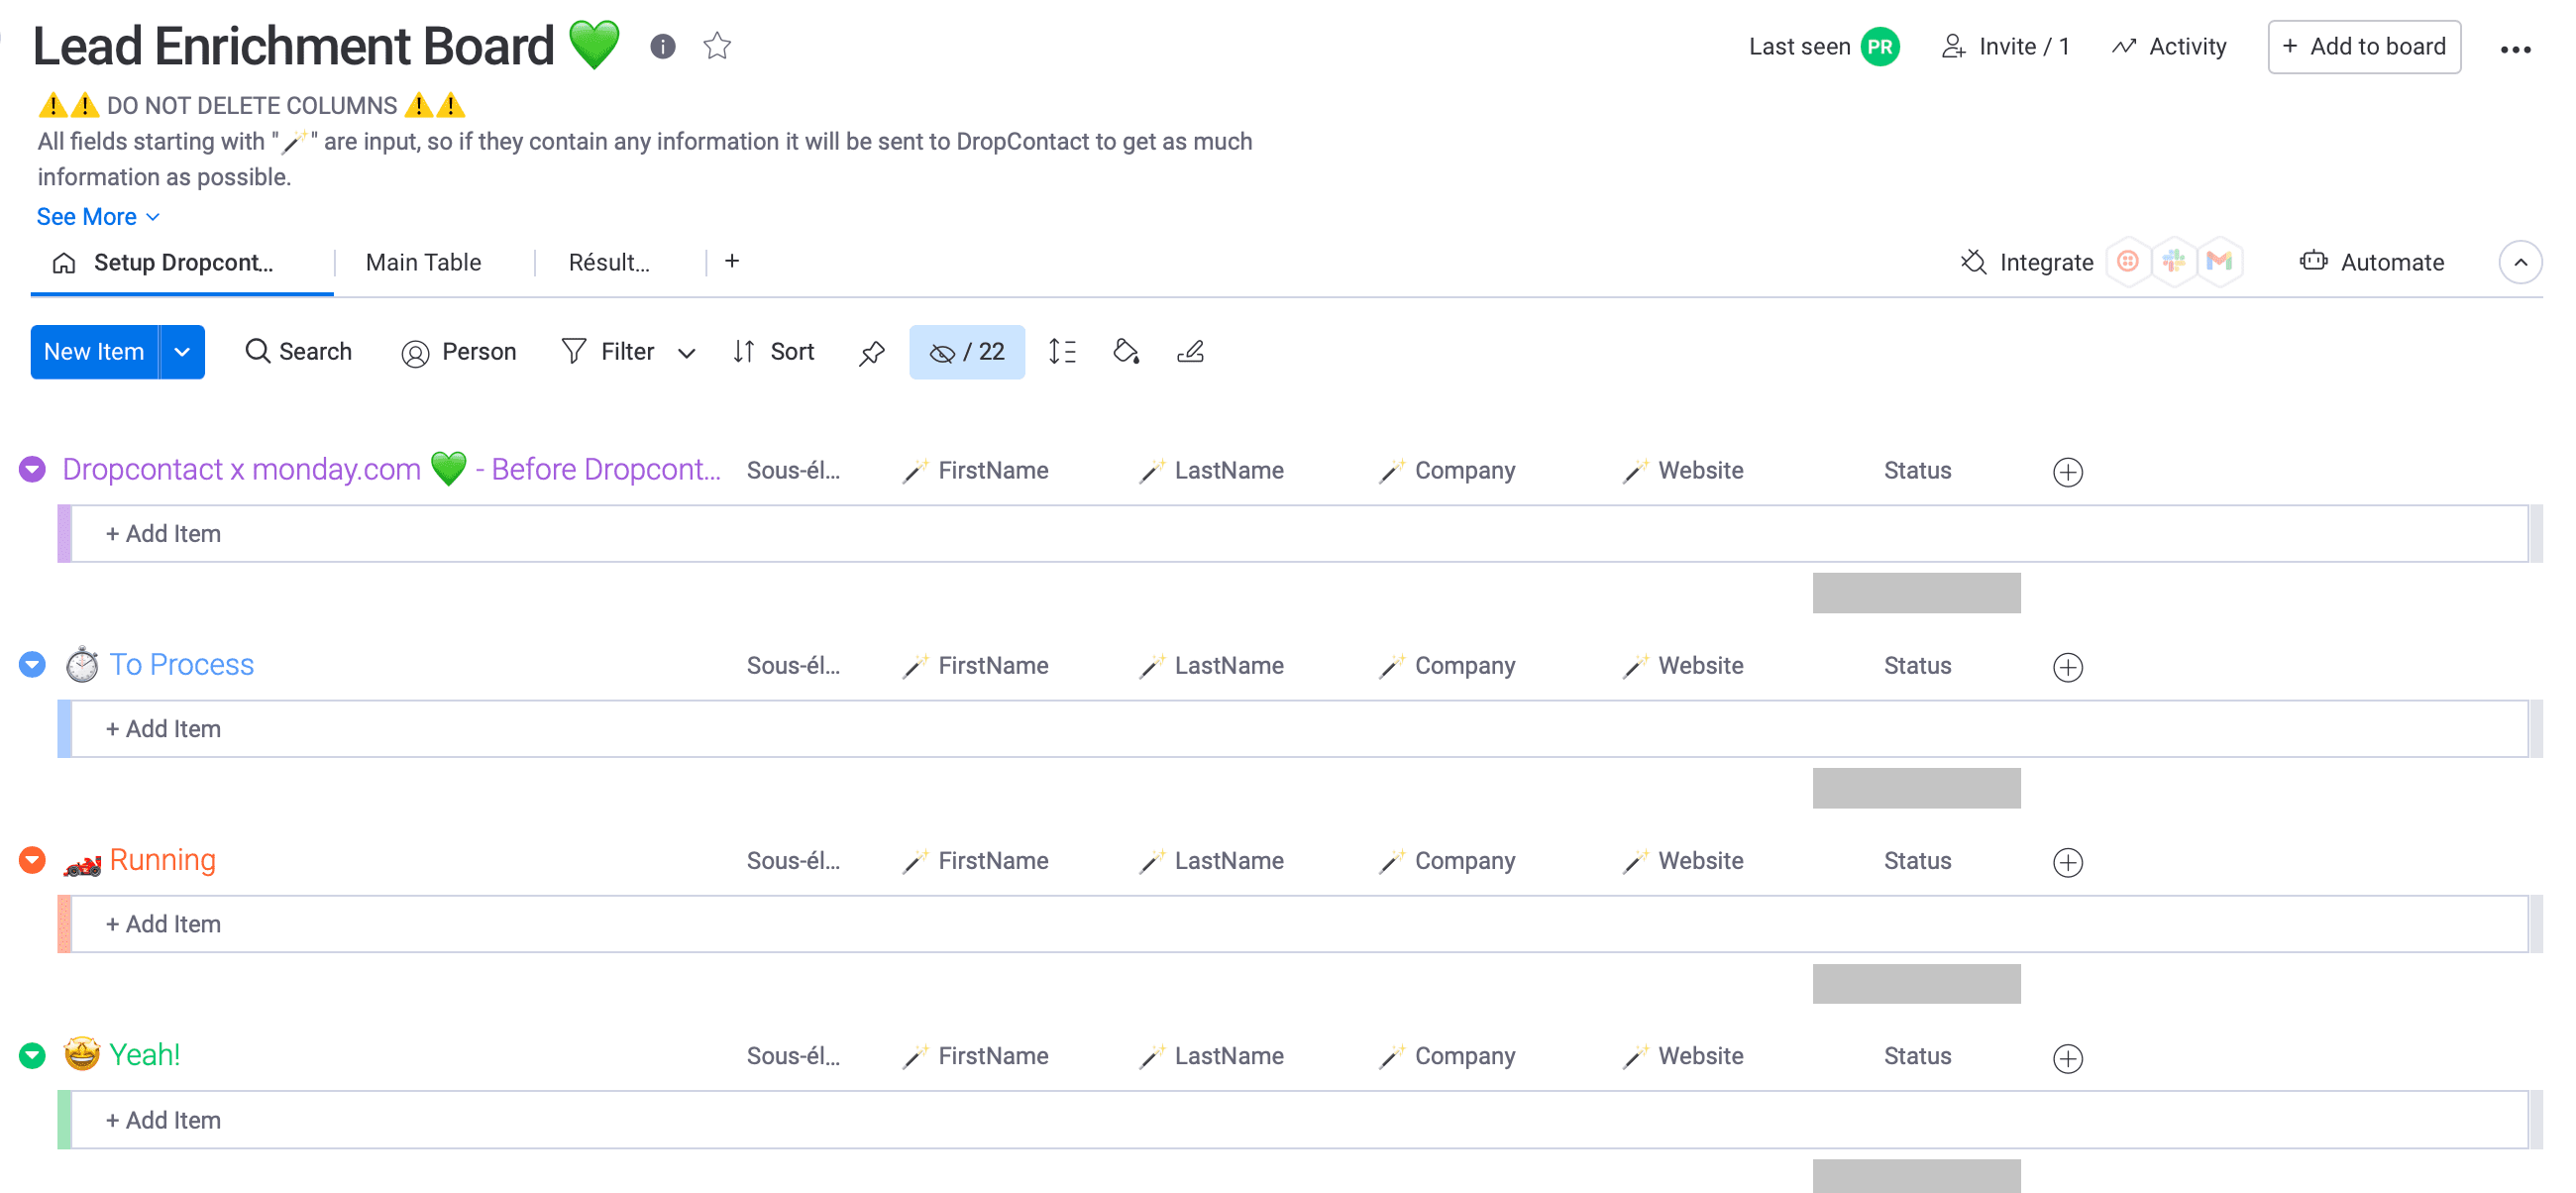Open Invite / 1 members
The image size is (2576, 1193).
(x=2005, y=47)
